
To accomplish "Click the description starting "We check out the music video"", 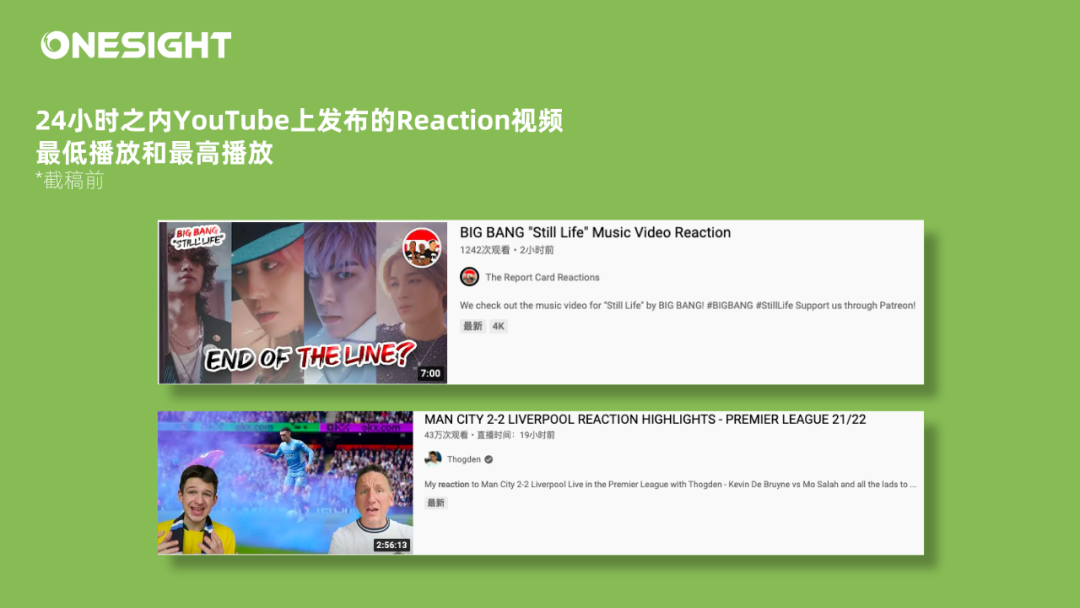I will (x=687, y=306).
